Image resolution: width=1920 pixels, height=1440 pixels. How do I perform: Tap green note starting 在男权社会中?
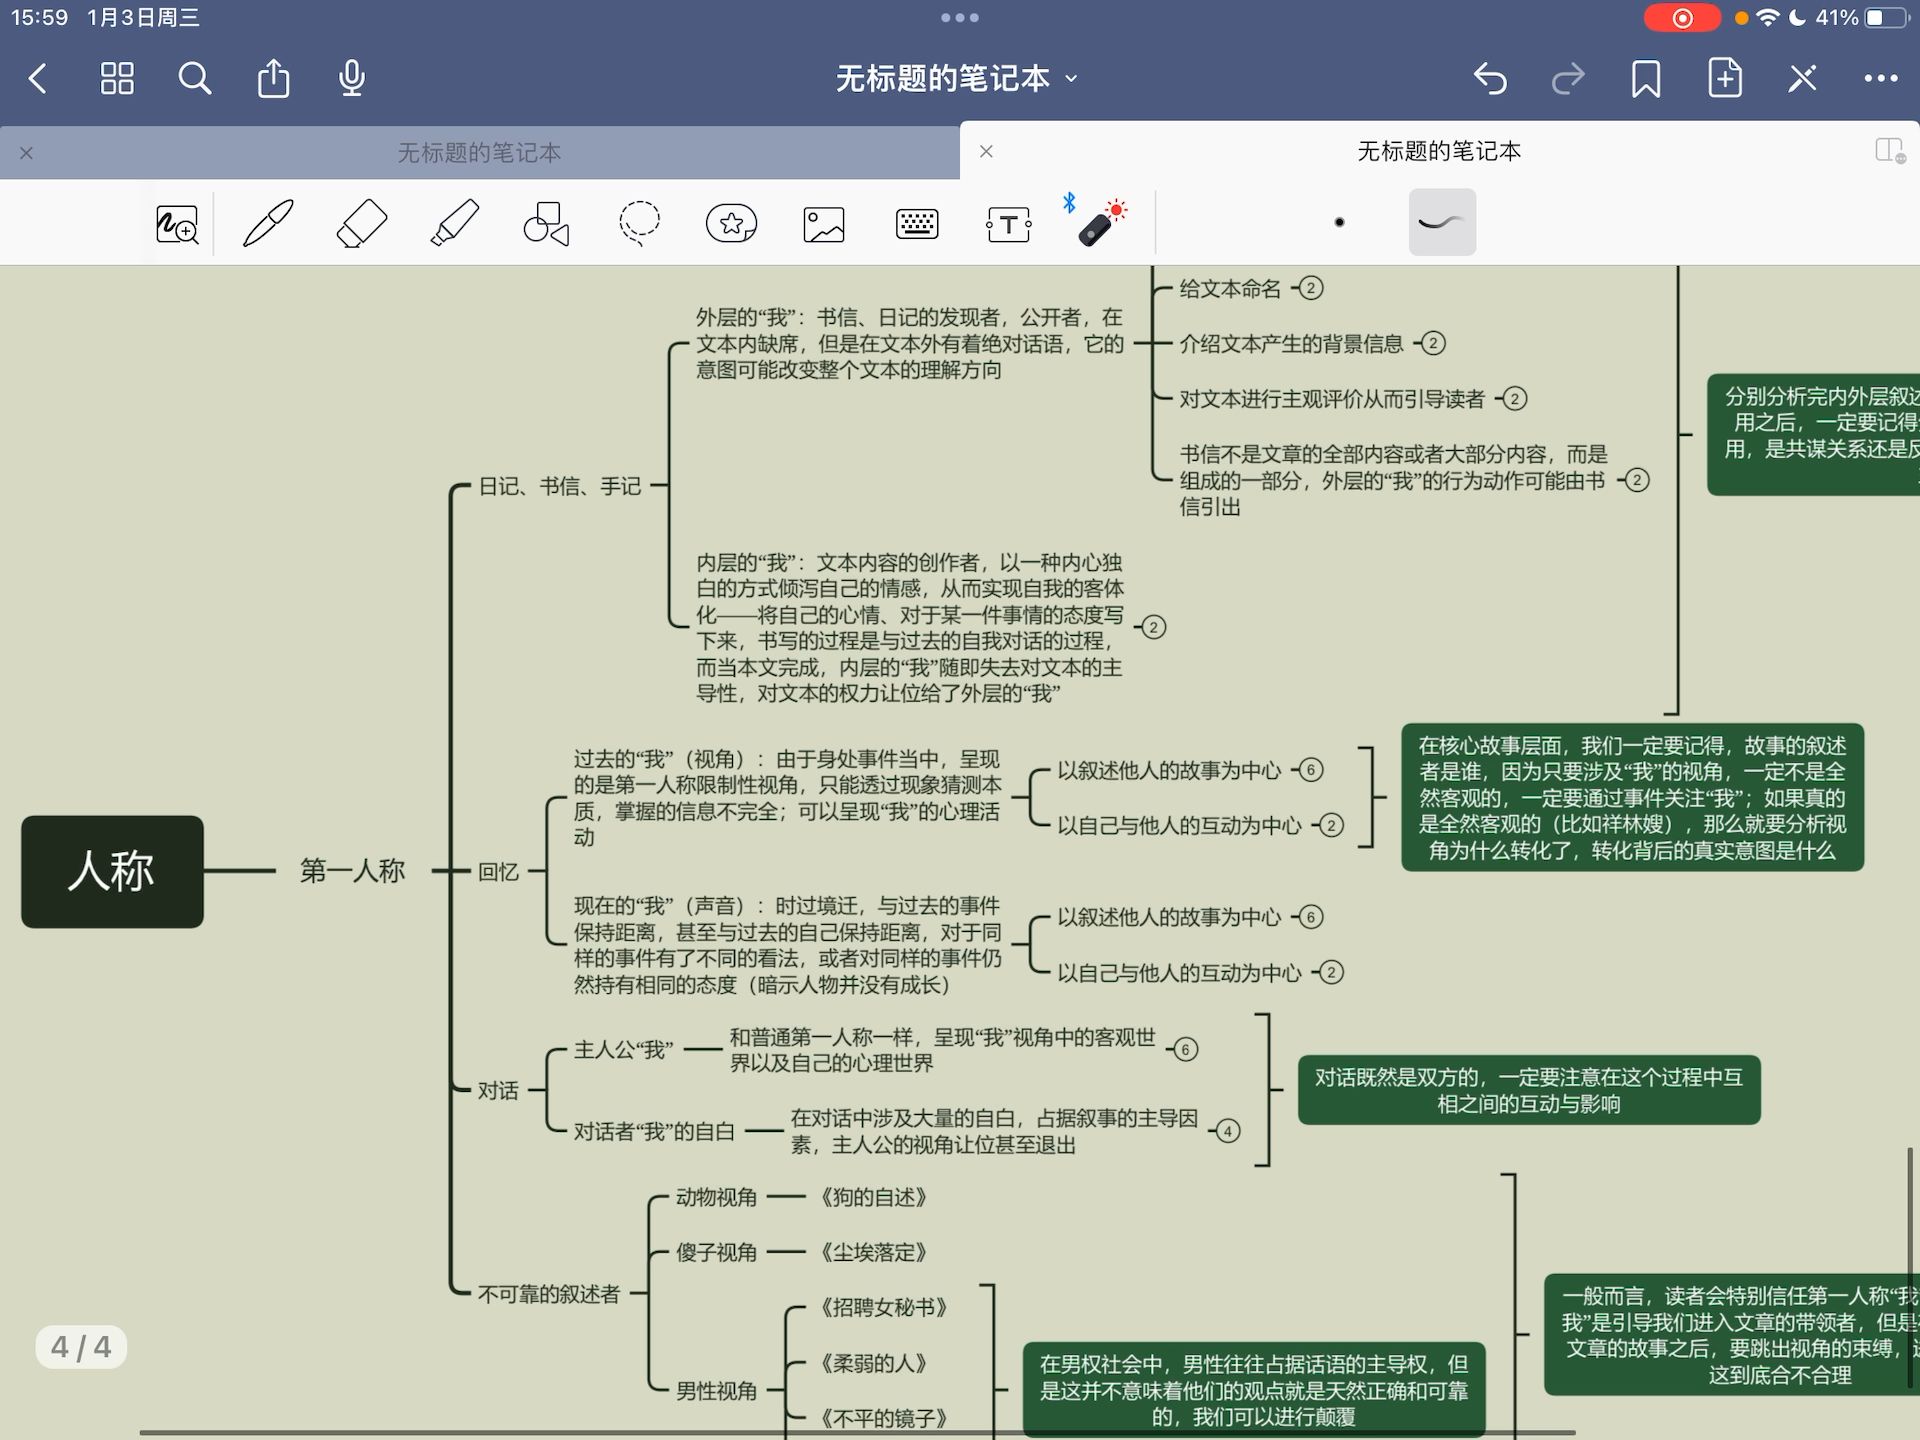pyautogui.click(x=1254, y=1390)
